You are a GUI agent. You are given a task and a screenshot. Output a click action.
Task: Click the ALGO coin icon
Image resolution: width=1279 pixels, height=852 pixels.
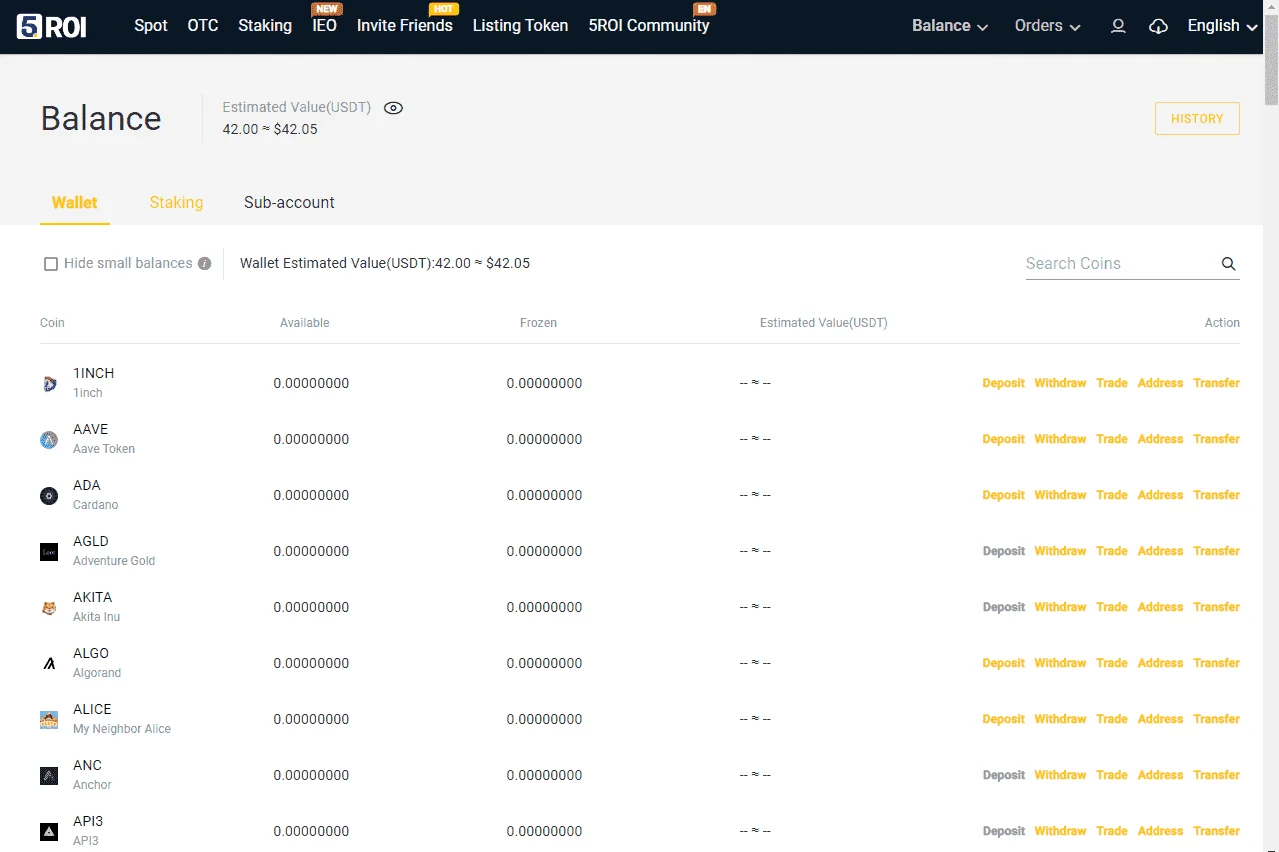coord(49,663)
